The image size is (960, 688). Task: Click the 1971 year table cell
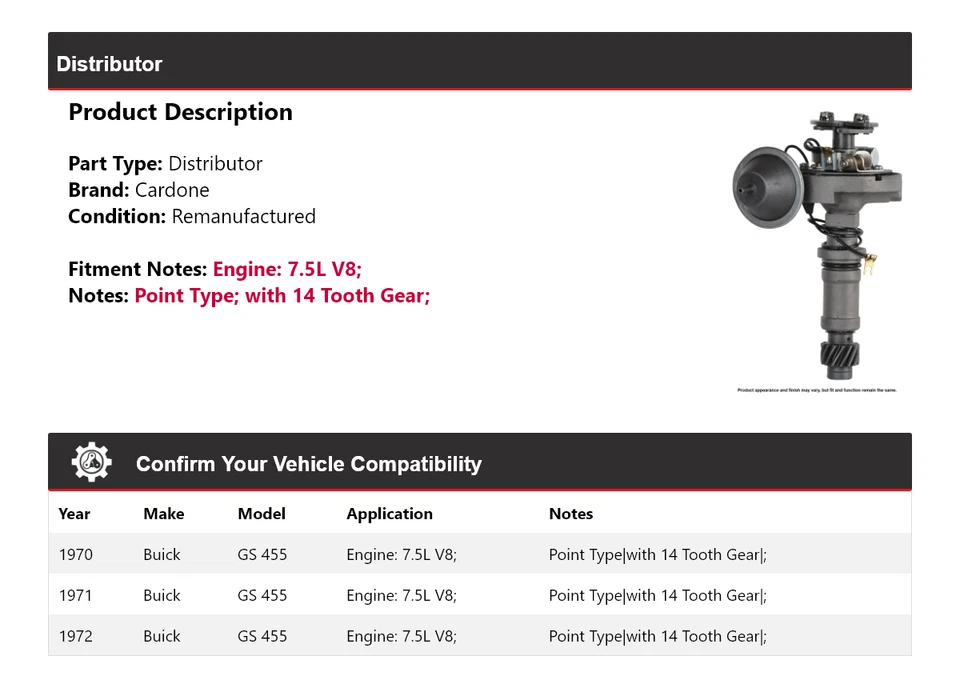[x=75, y=596]
